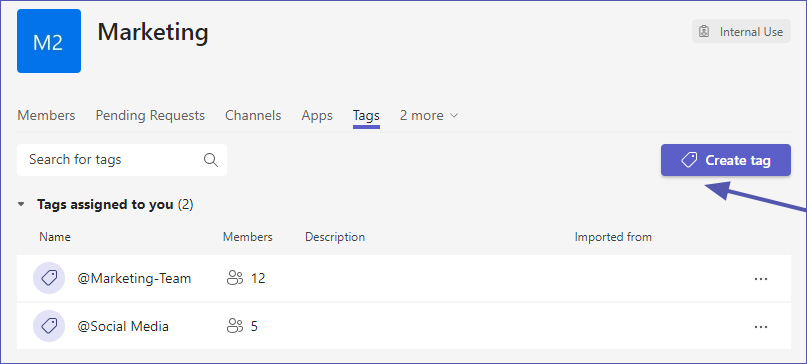The height and width of the screenshot is (364, 807).
Task: Click the tag icon beside @Marketing-Team
Action: 49,278
